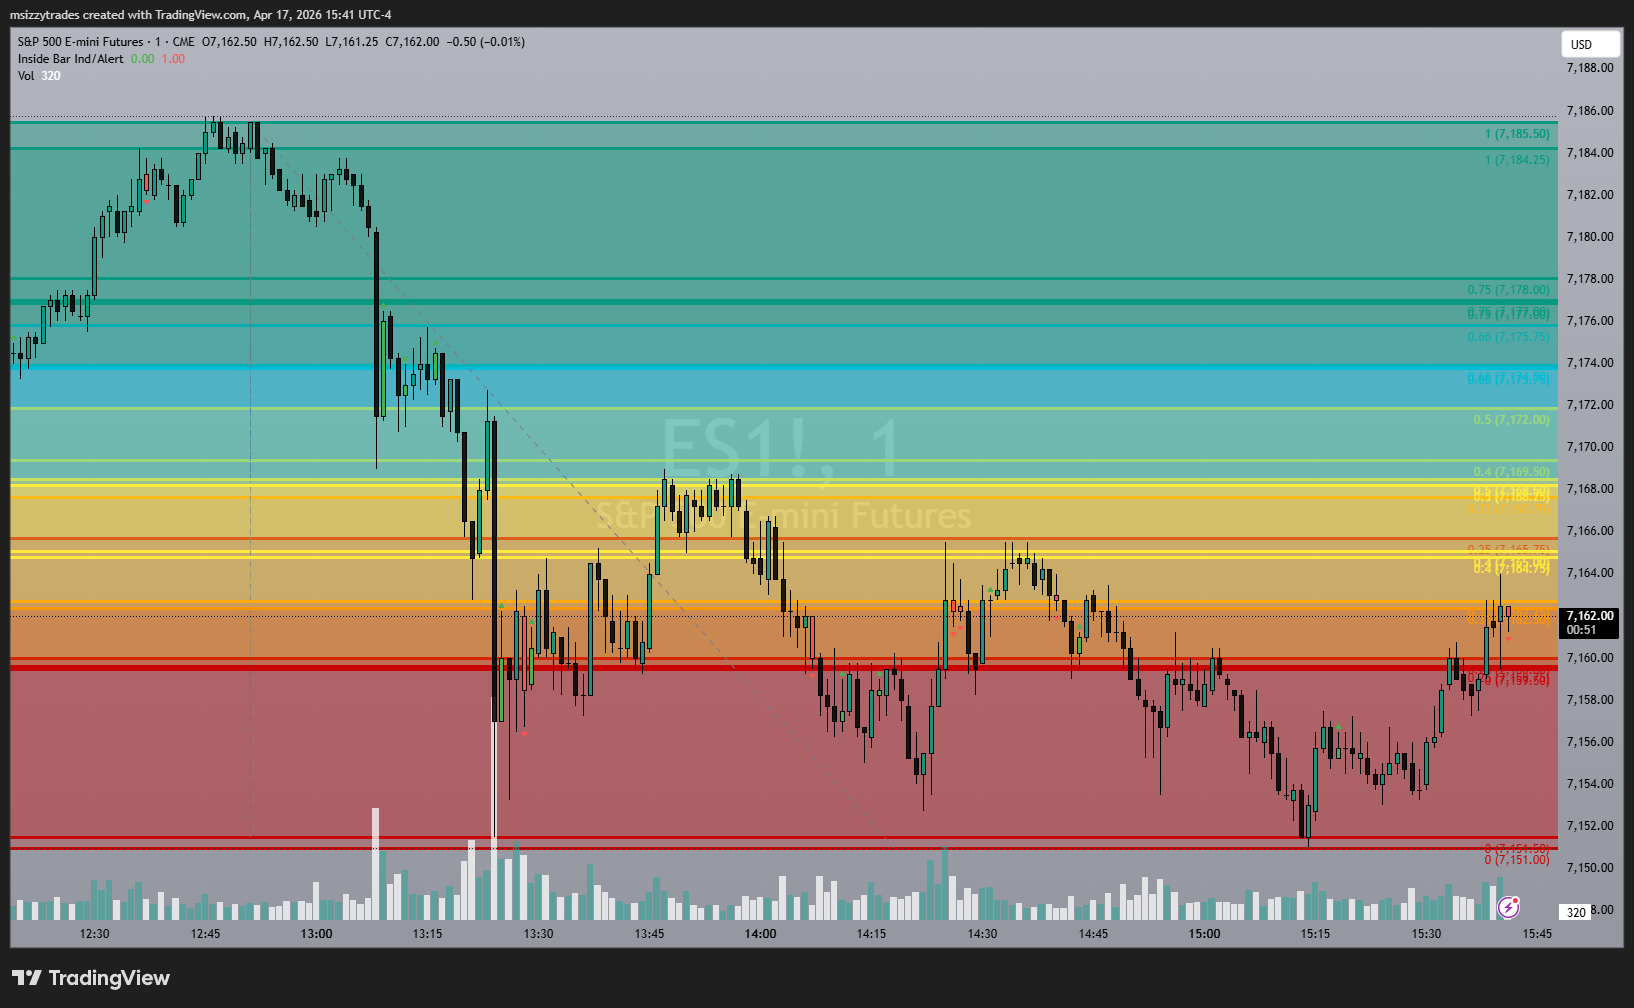
Task: Click the 14:15 time axis label
Action: 871,934
